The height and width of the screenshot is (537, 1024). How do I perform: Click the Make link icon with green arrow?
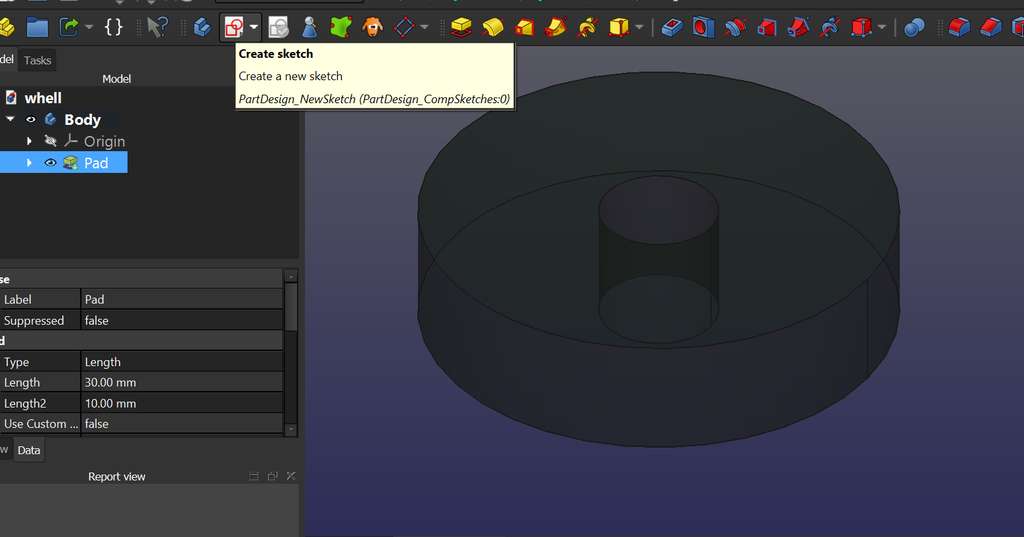point(69,27)
